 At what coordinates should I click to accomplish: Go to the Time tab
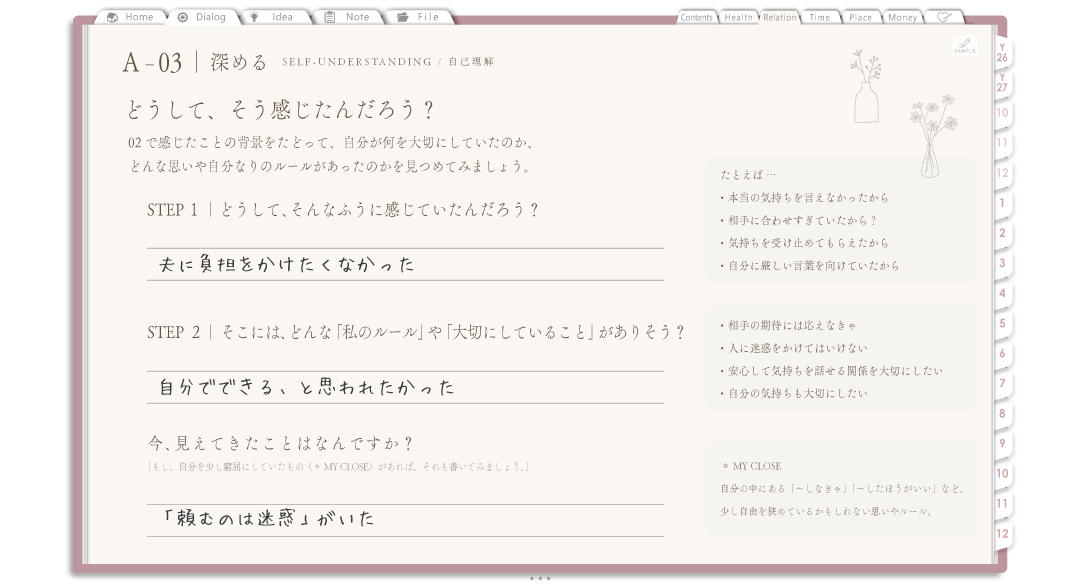point(820,17)
